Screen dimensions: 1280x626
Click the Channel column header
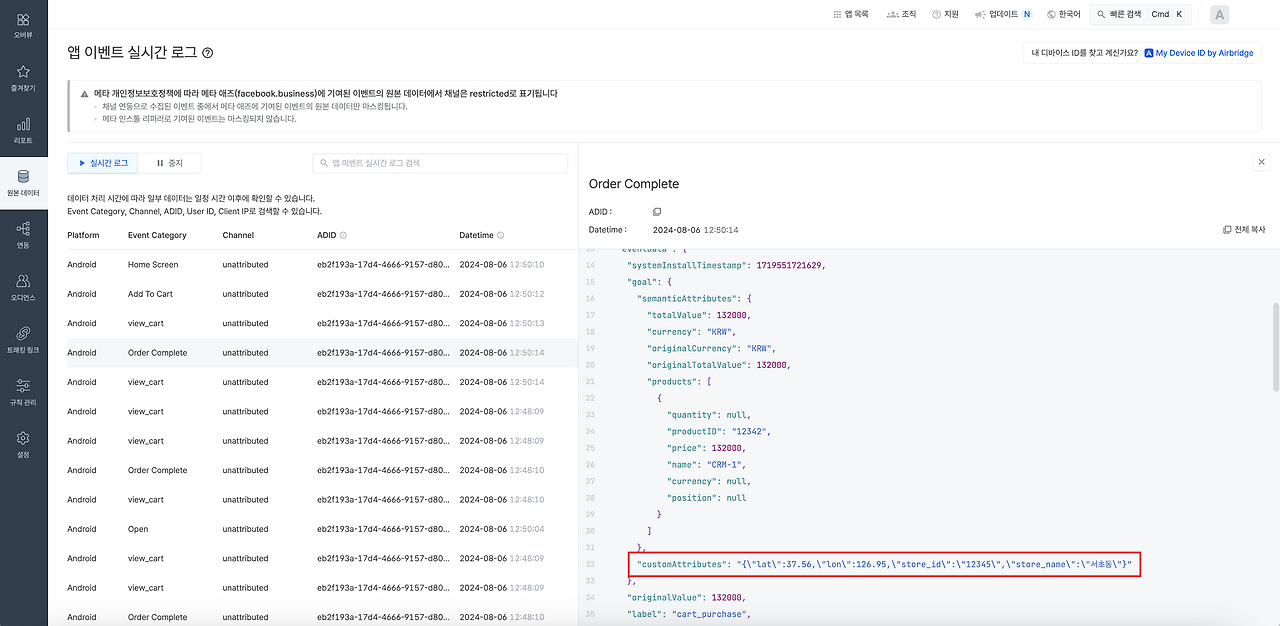238,236
